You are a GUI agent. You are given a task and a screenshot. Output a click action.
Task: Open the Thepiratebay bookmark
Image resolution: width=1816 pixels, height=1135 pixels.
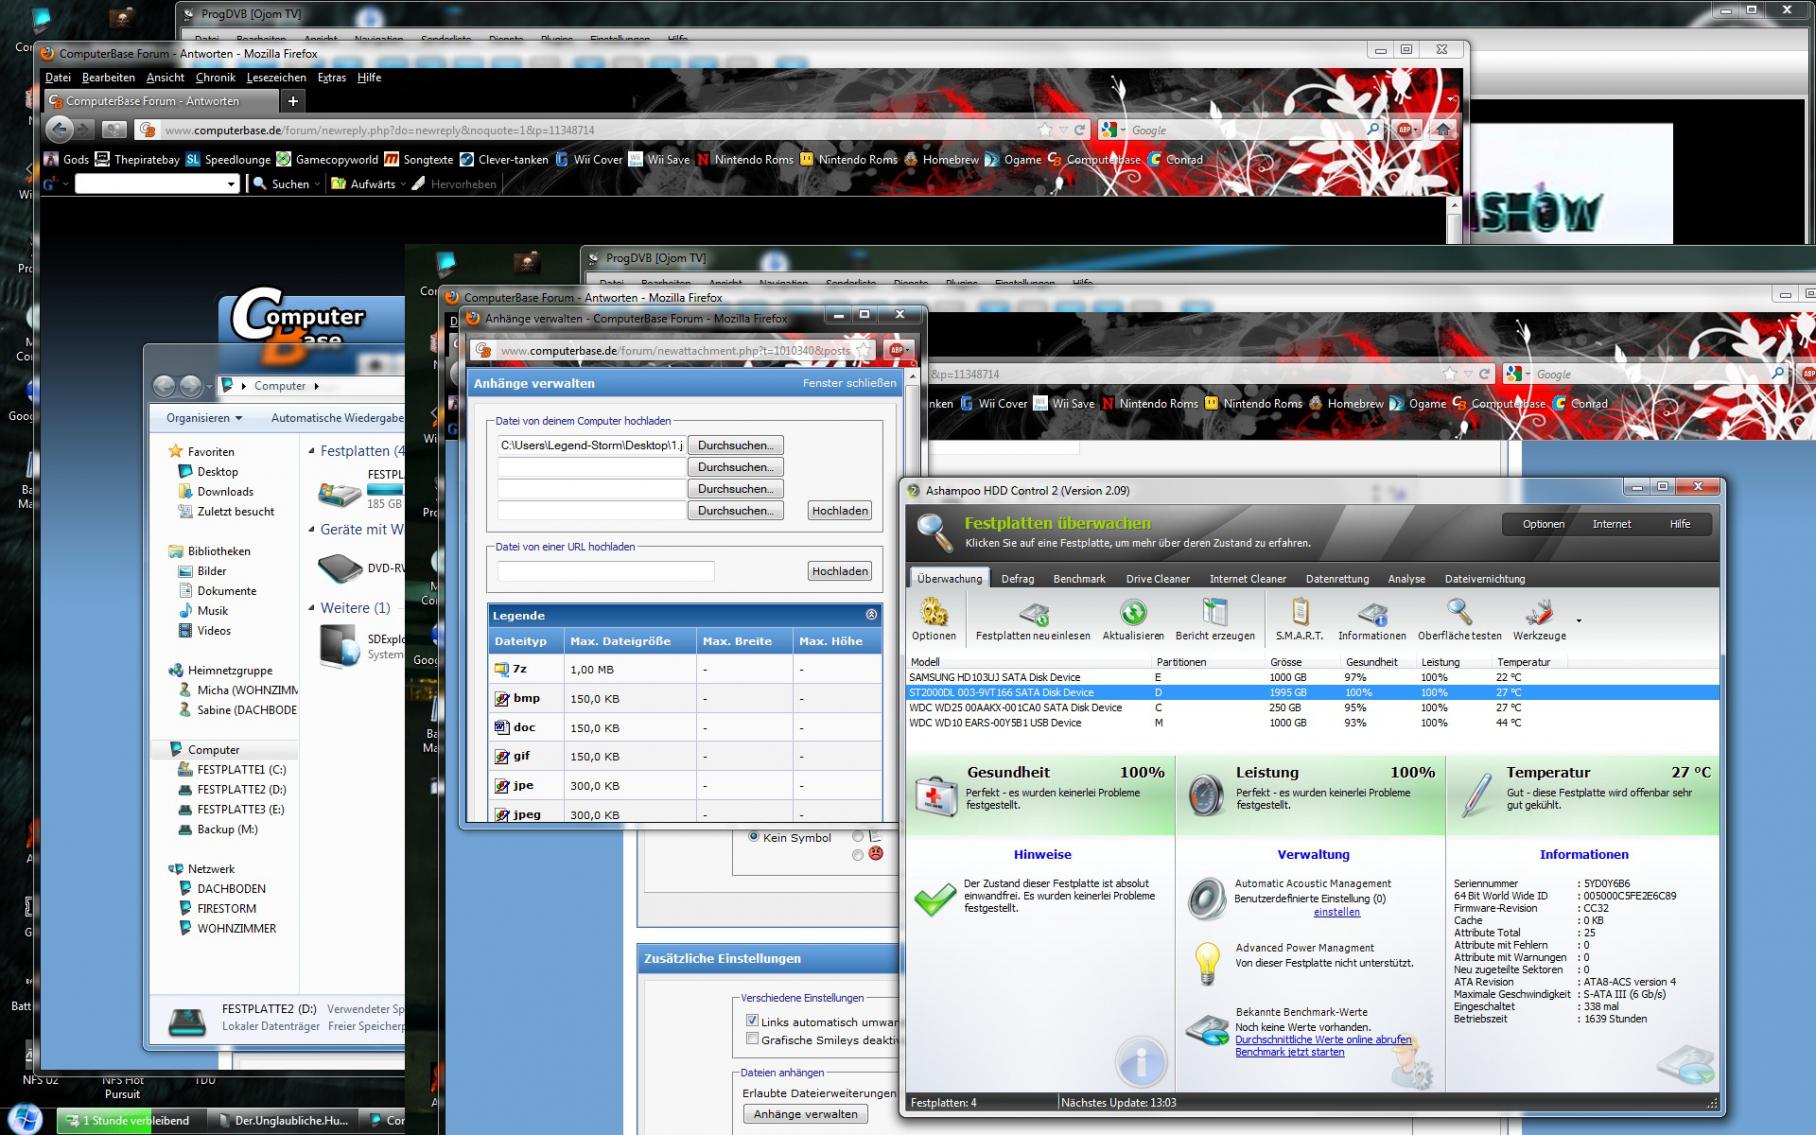tap(137, 159)
